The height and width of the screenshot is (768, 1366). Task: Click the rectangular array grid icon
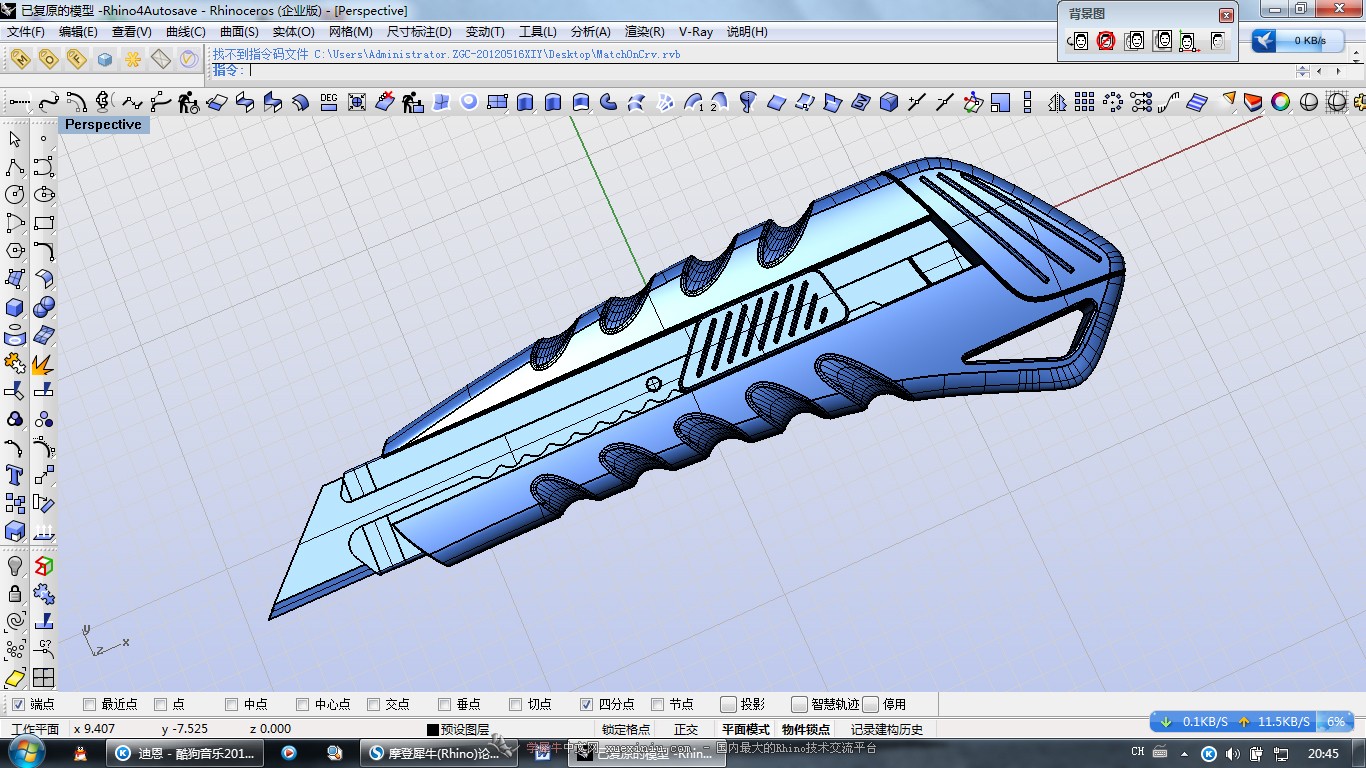point(1085,101)
